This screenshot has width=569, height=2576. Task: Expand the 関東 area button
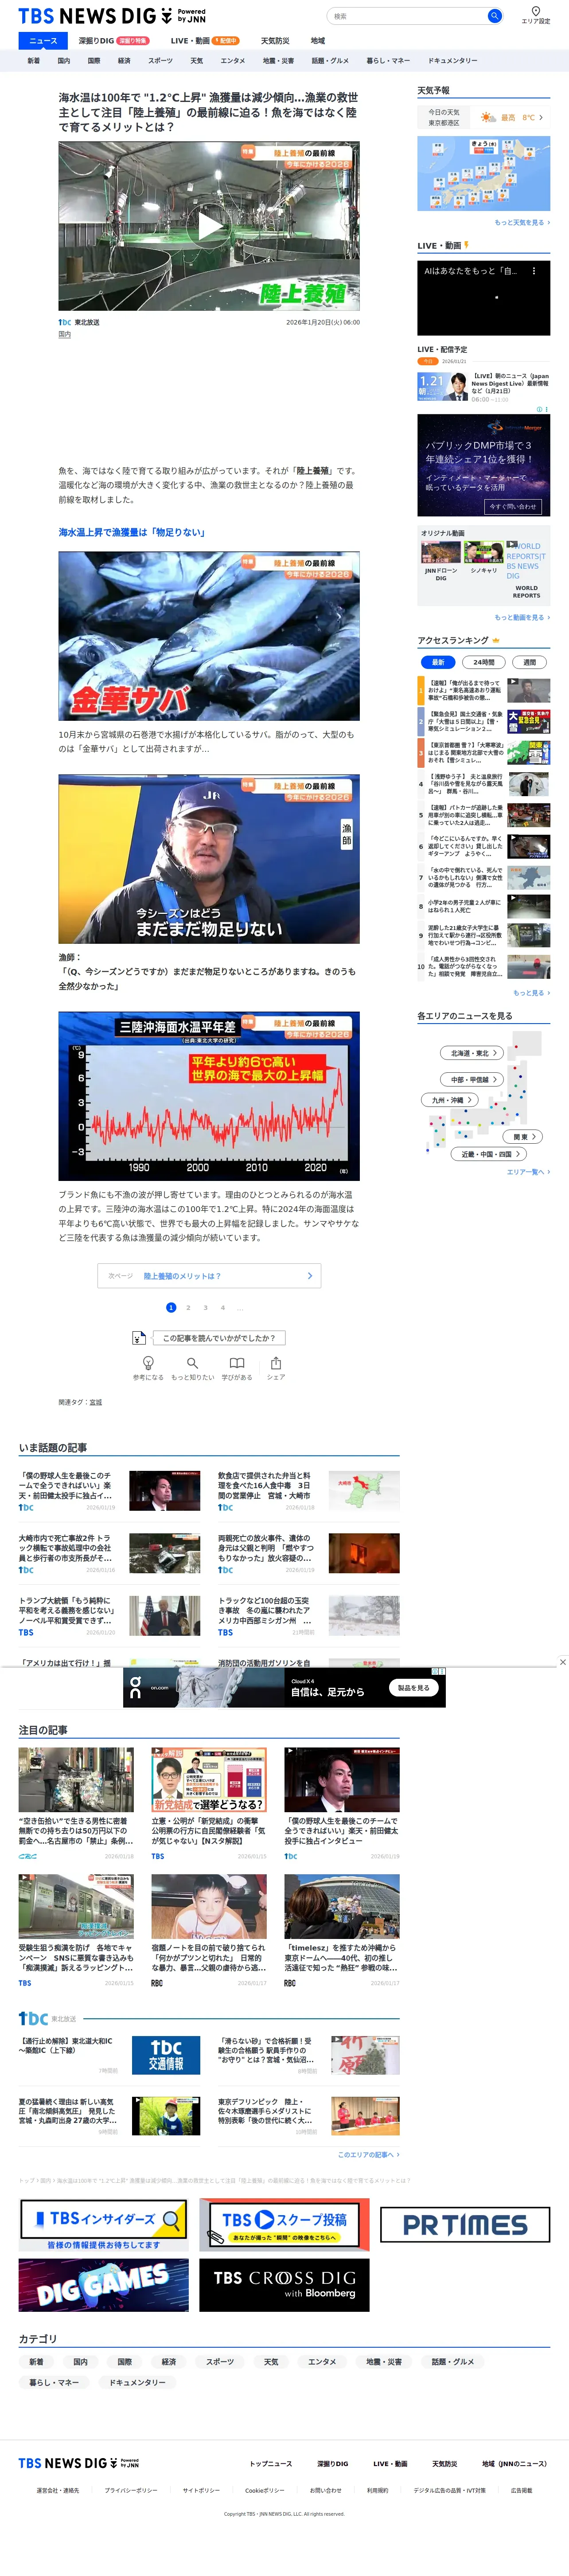pos(524,1137)
